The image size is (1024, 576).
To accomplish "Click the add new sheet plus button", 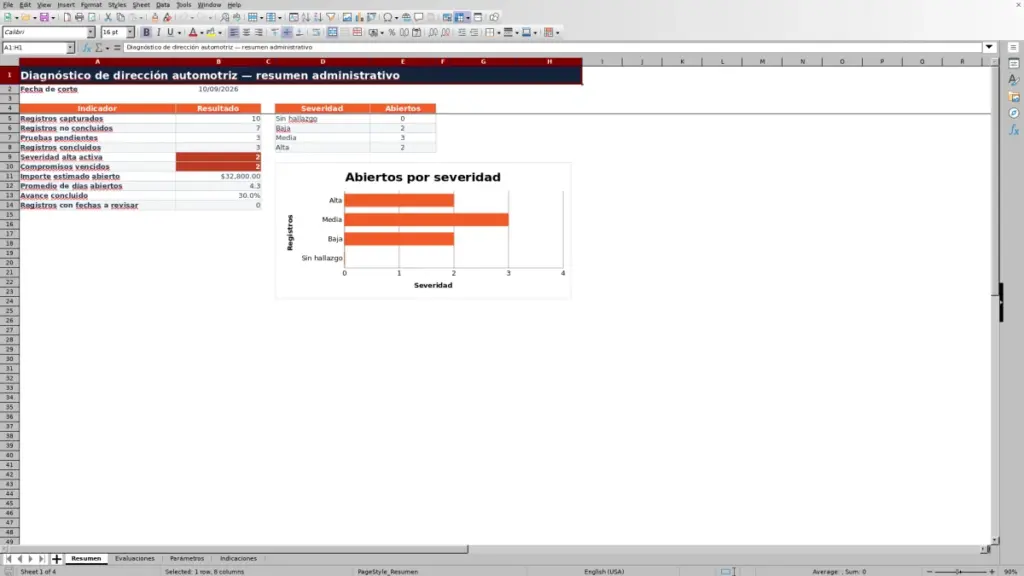I will coord(56,558).
